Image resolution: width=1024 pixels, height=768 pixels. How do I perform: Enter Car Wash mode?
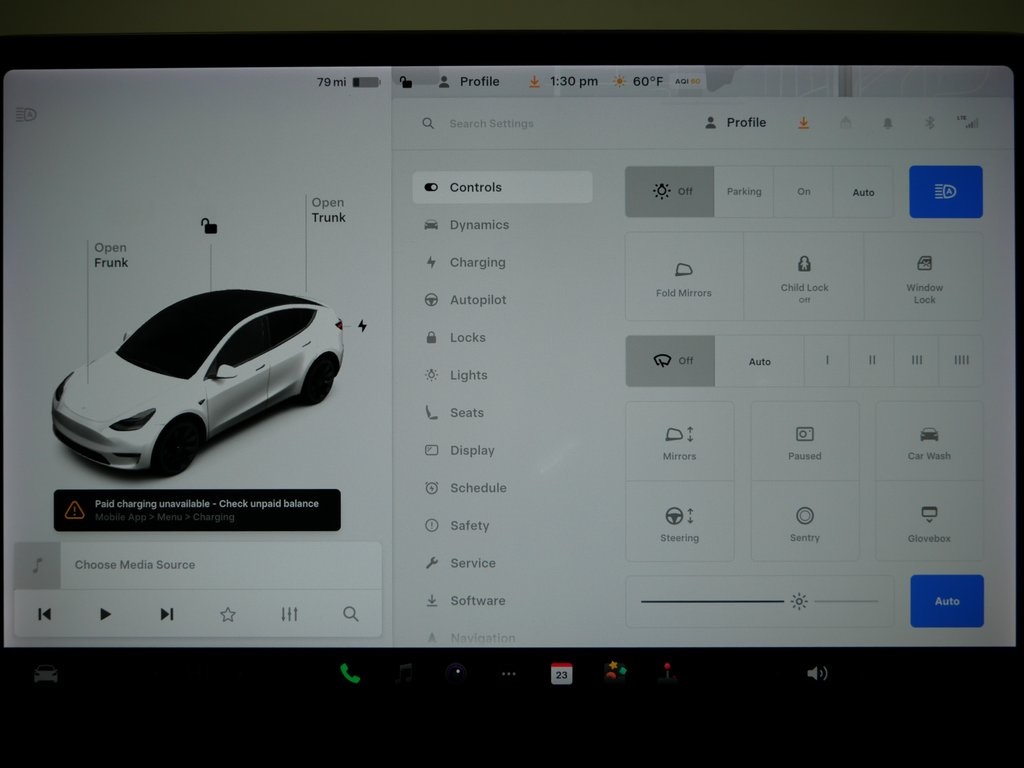point(929,438)
